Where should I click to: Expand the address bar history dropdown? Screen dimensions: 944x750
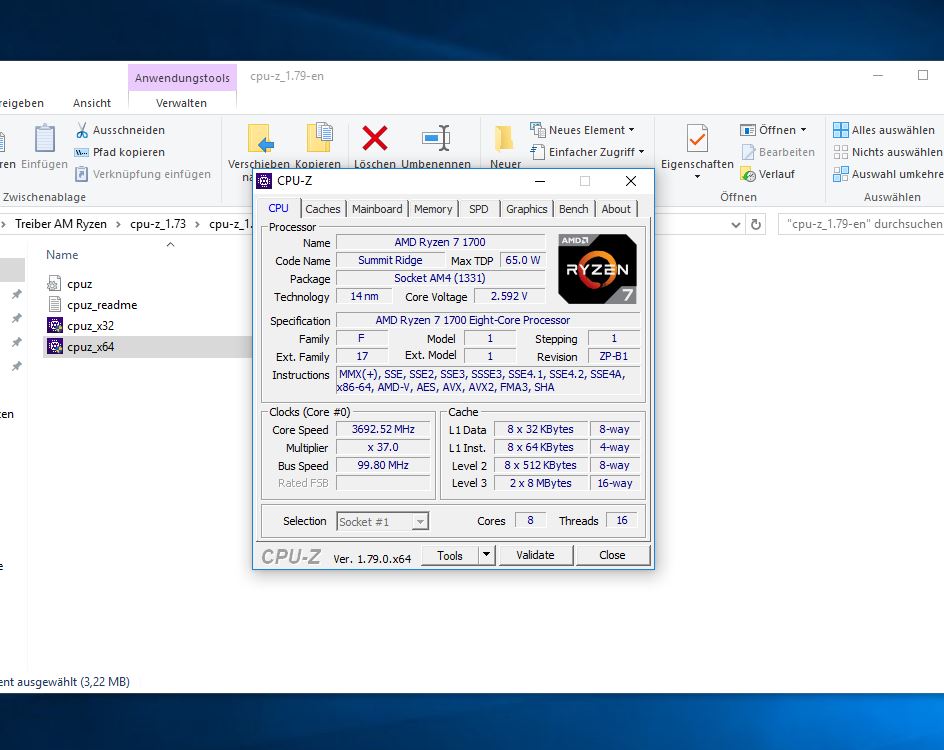pyautogui.click(x=736, y=225)
